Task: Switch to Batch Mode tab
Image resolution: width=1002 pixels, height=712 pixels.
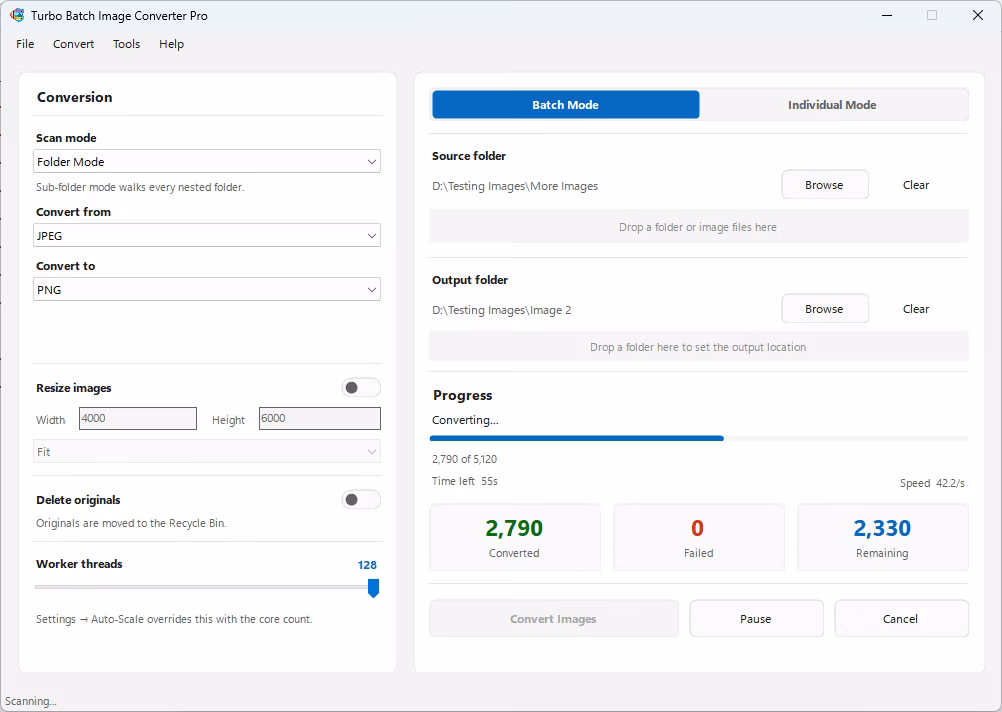Action: [x=566, y=105]
